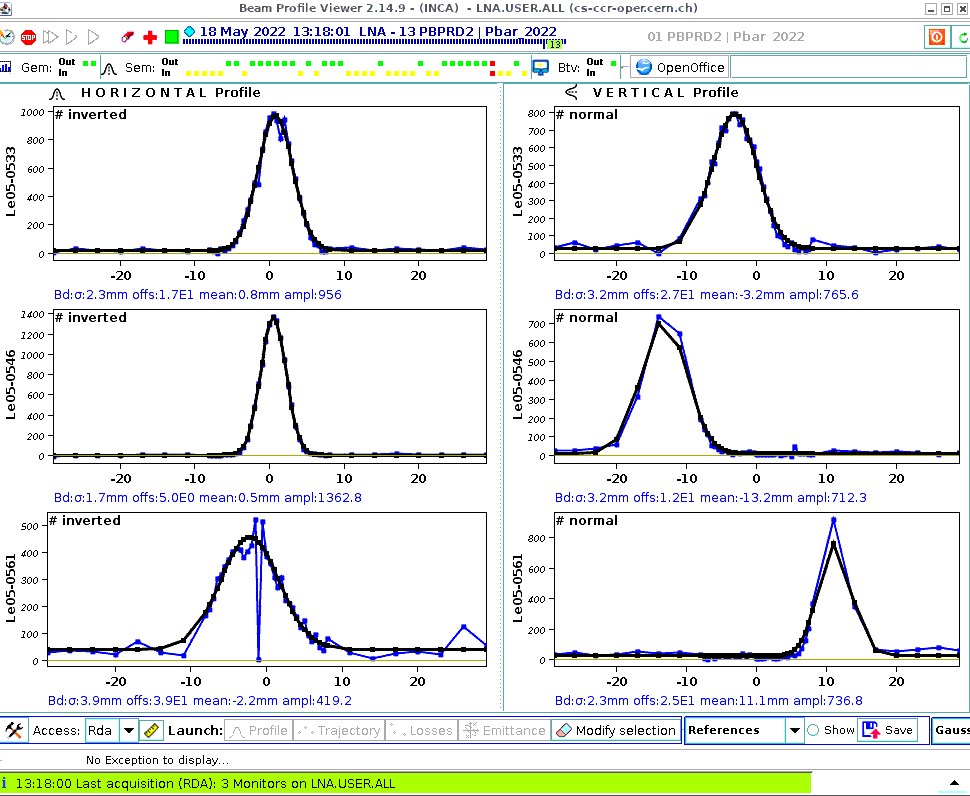Click the eraser icon in top toolbar
The width and height of the screenshot is (970, 796).
click(x=127, y=37)
